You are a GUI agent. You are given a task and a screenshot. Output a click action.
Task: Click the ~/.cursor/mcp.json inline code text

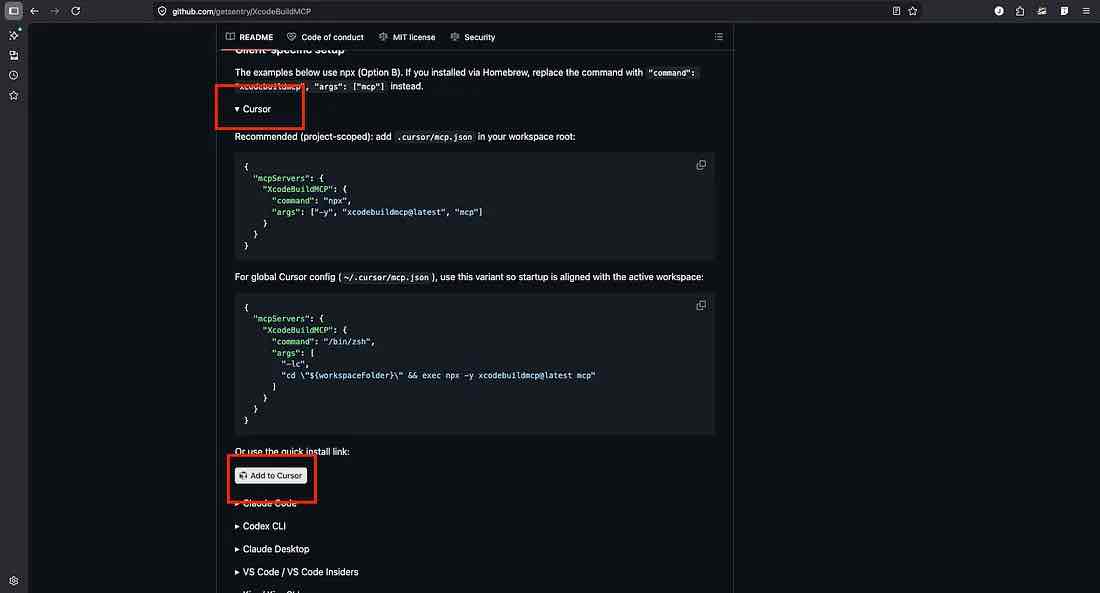386,277
